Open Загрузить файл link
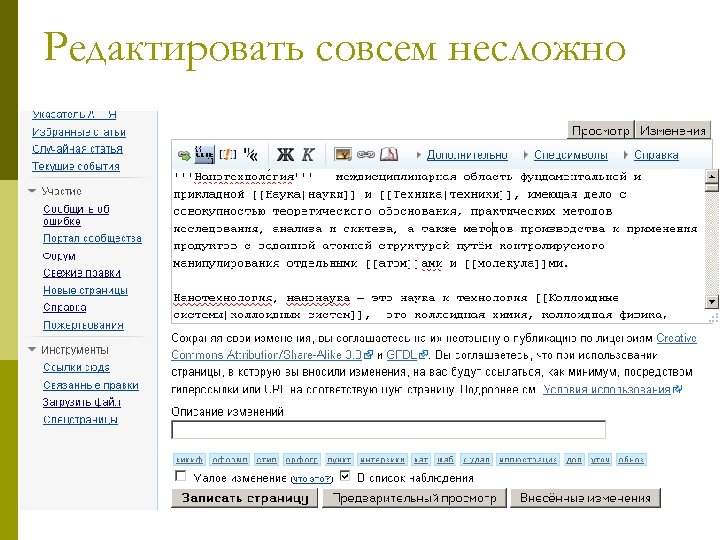The height and width of the screenshot is (540, 720). click(82, 402)
